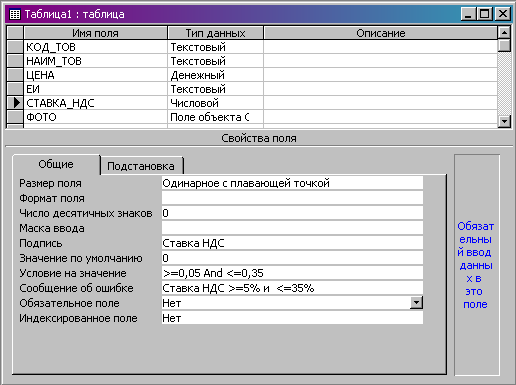Maximize the Таблица1 window

coord(484,14)
